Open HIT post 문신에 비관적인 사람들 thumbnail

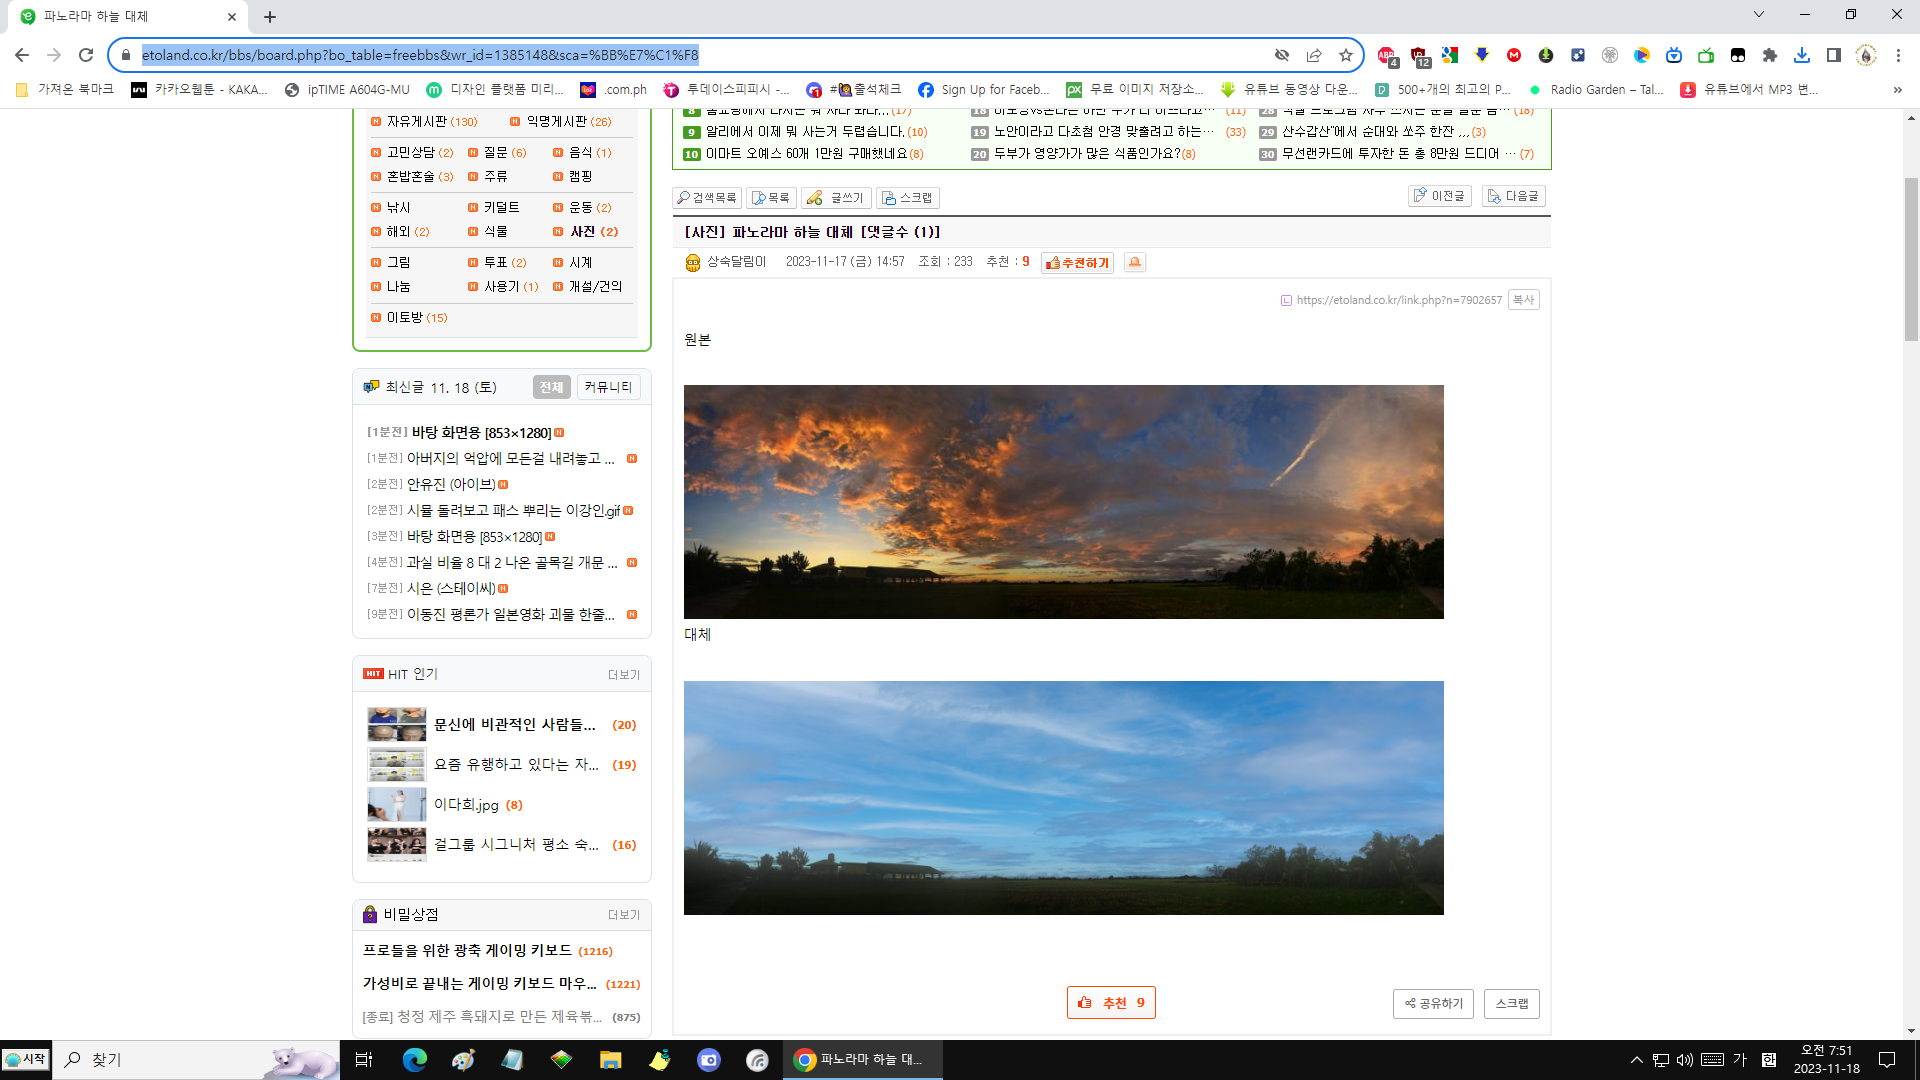397,724
